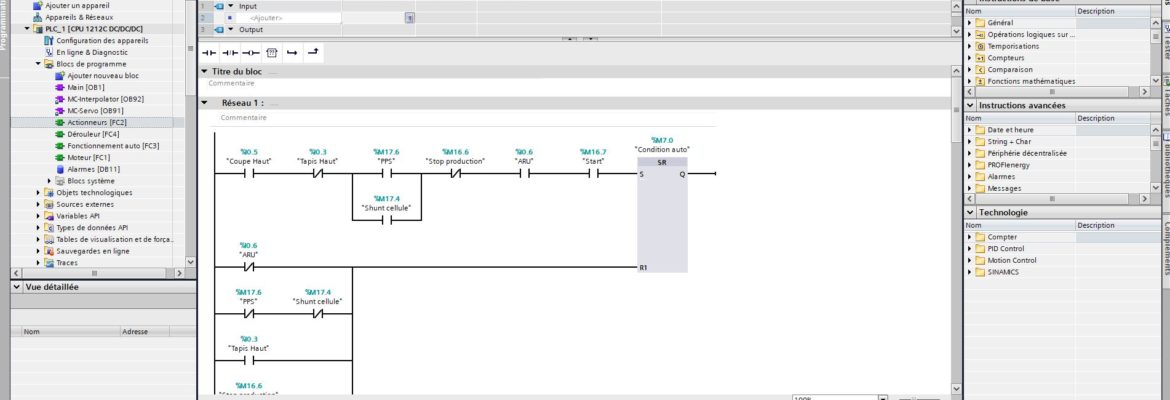Click the editor's vertical scrollbar down arrow
This screenshot has width=1170, height=400.
tap(956, 388)
